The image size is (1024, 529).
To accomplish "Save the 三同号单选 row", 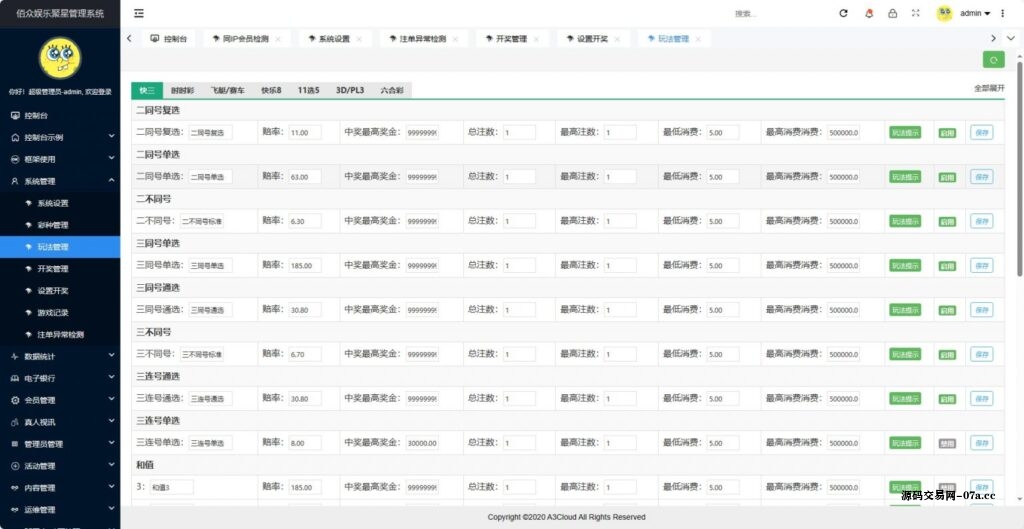I will point(982,266).
